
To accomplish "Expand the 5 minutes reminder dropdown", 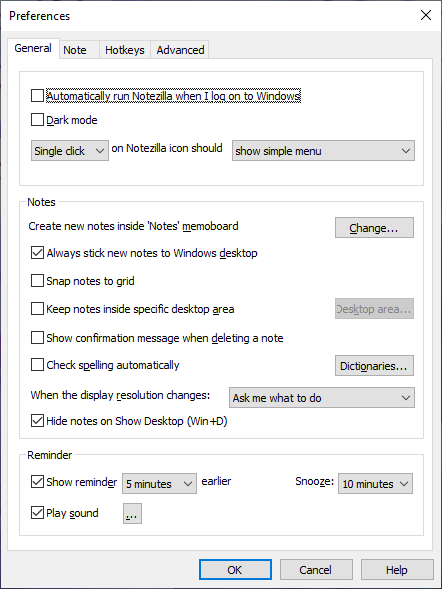I will point(159,483).
